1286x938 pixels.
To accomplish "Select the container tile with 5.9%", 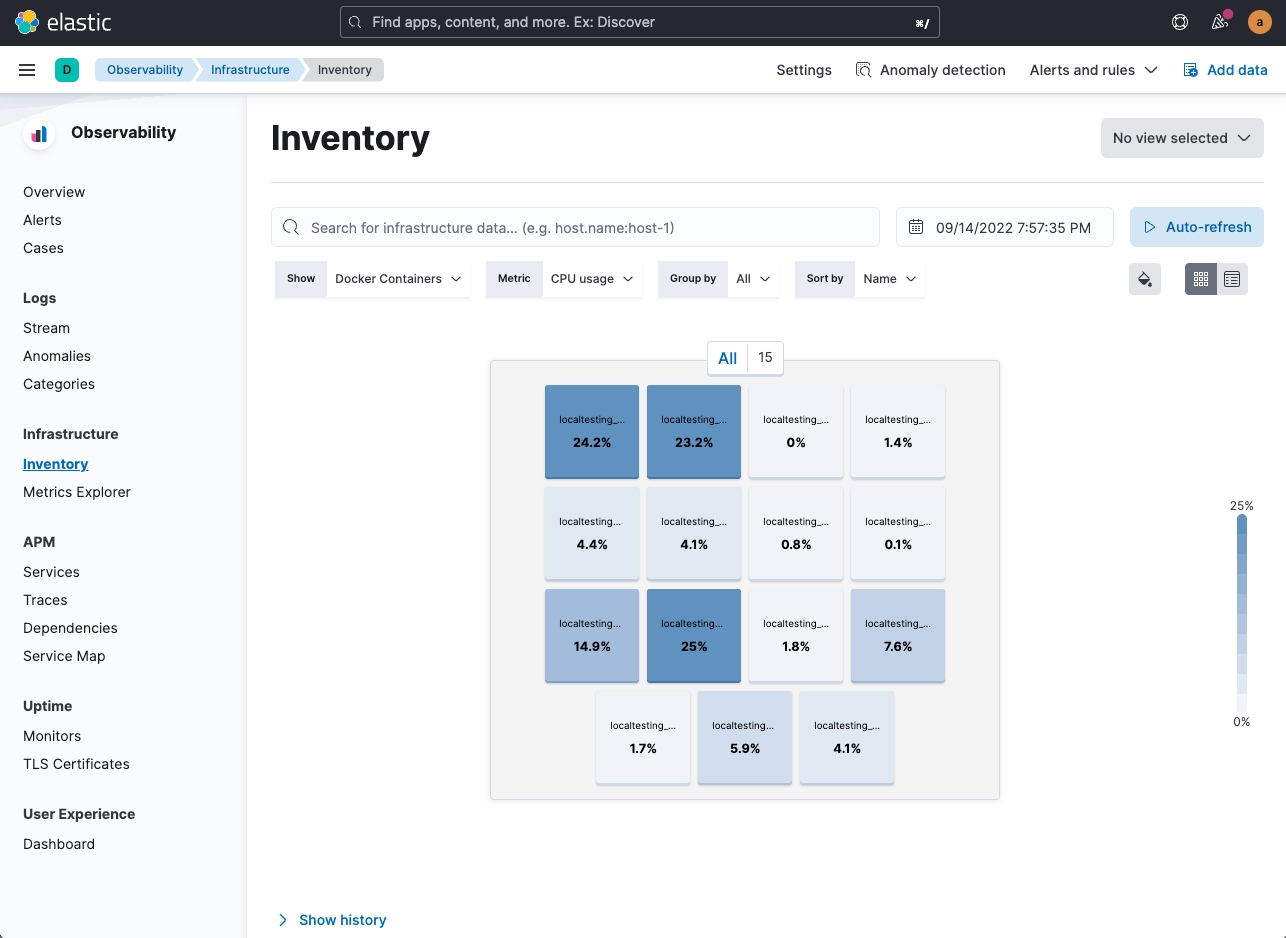I will 745,738.
